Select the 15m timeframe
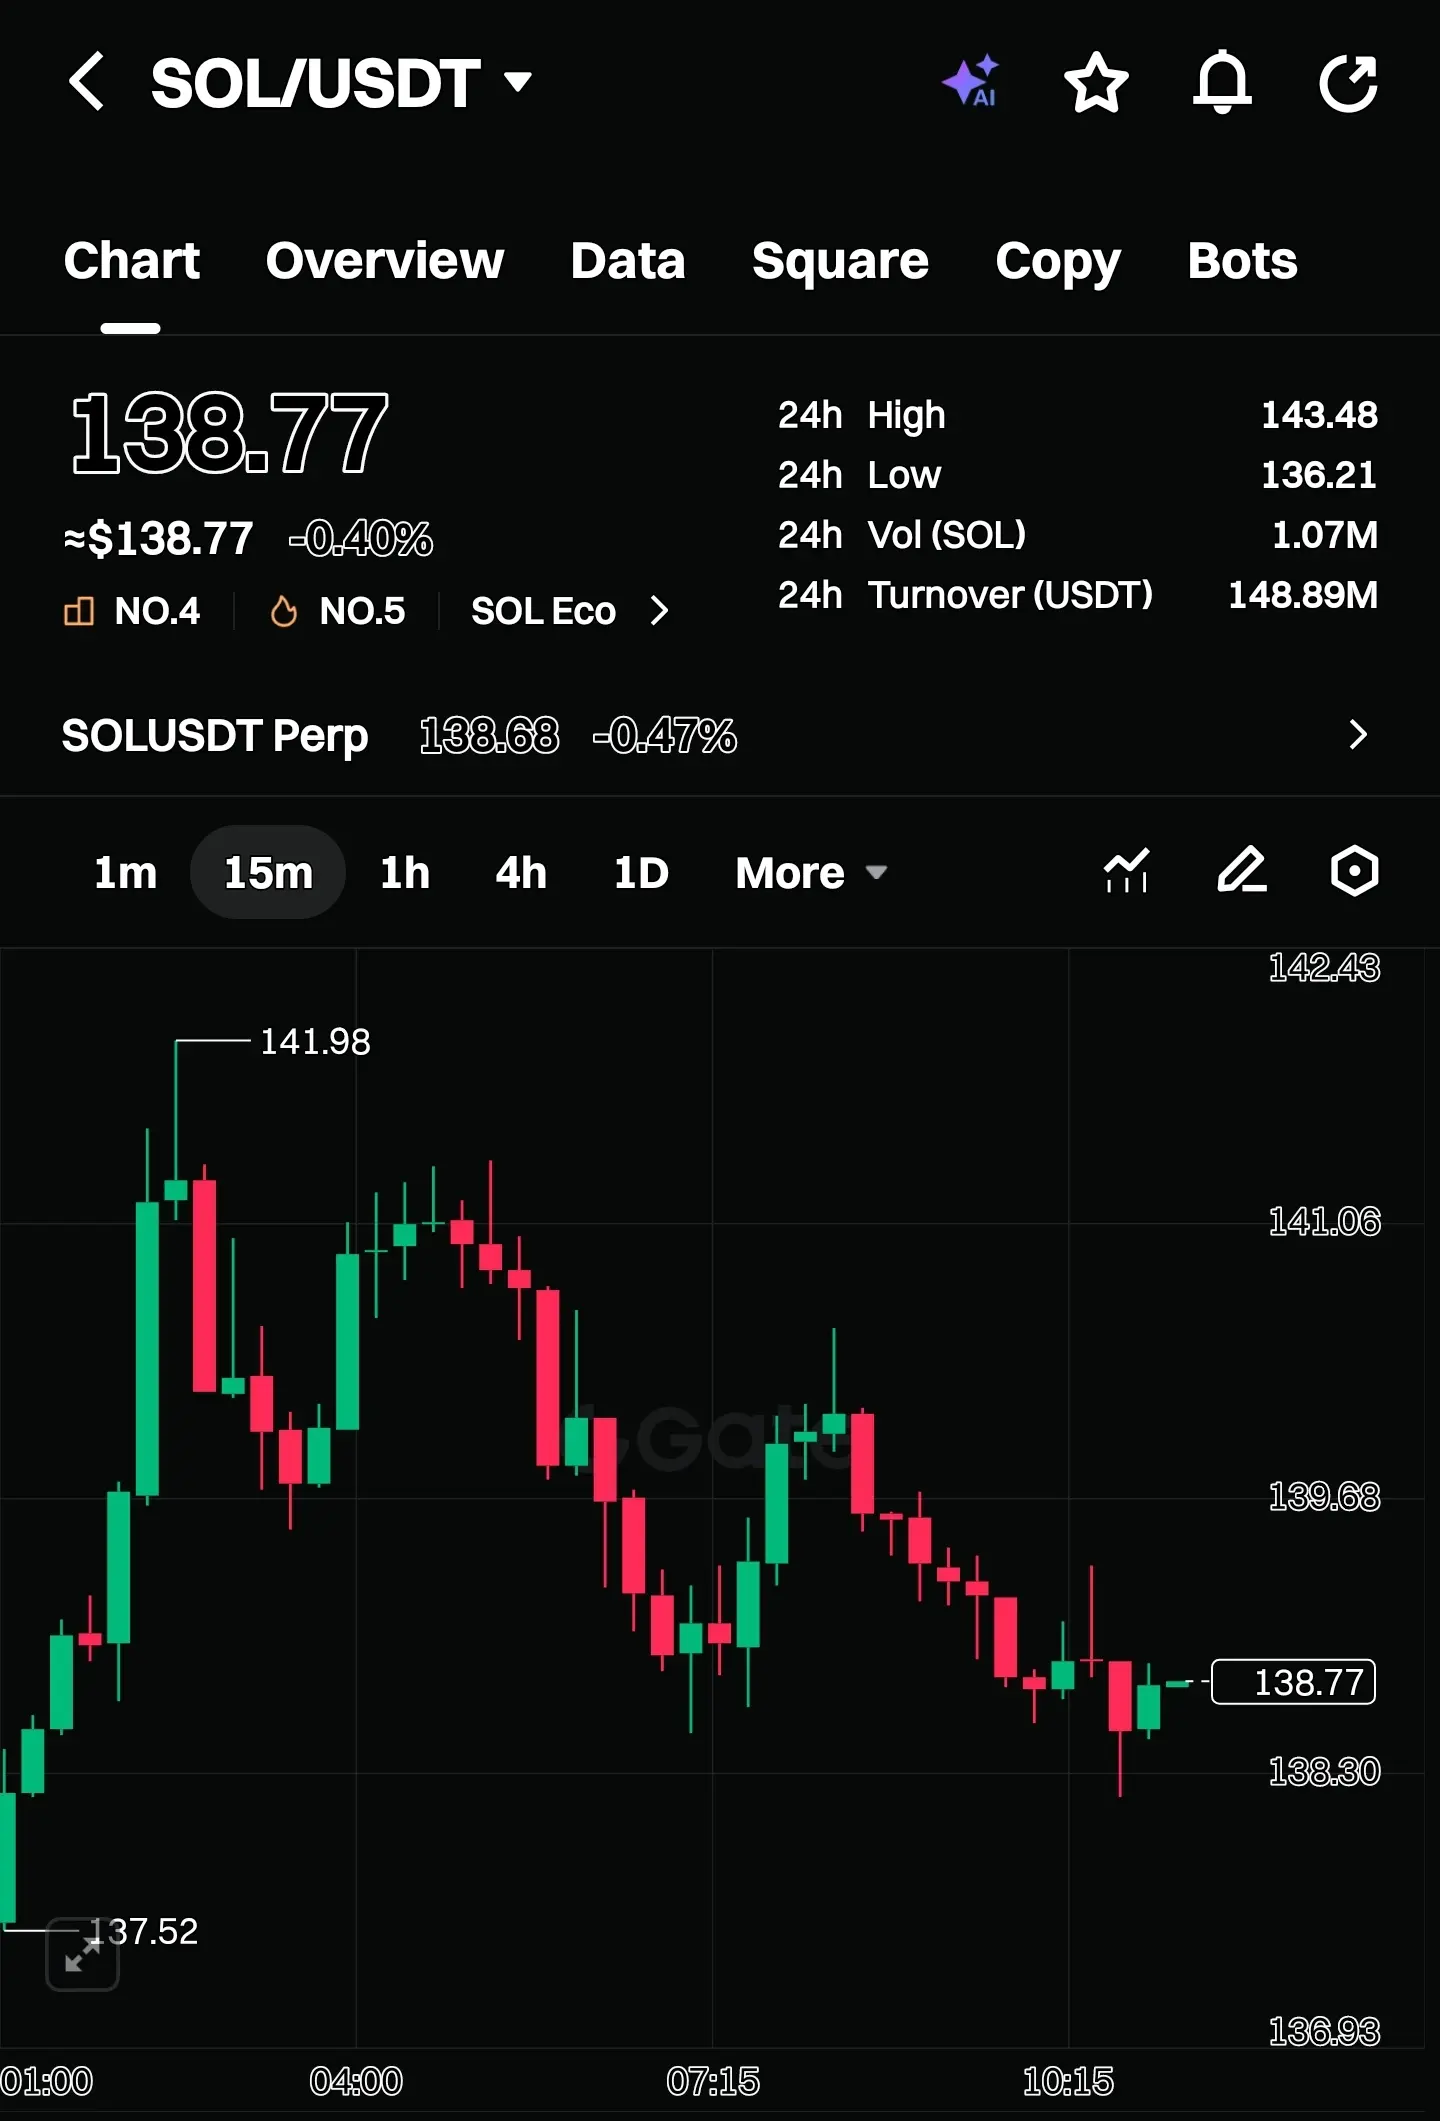 point(268,873)
